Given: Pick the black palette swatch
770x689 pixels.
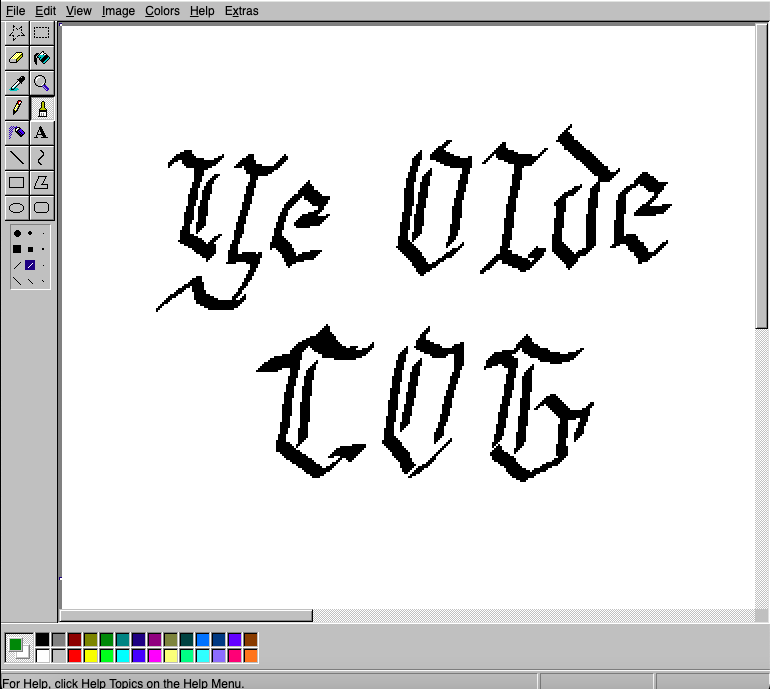Looking at the screenshot, I should click(42, 639).
